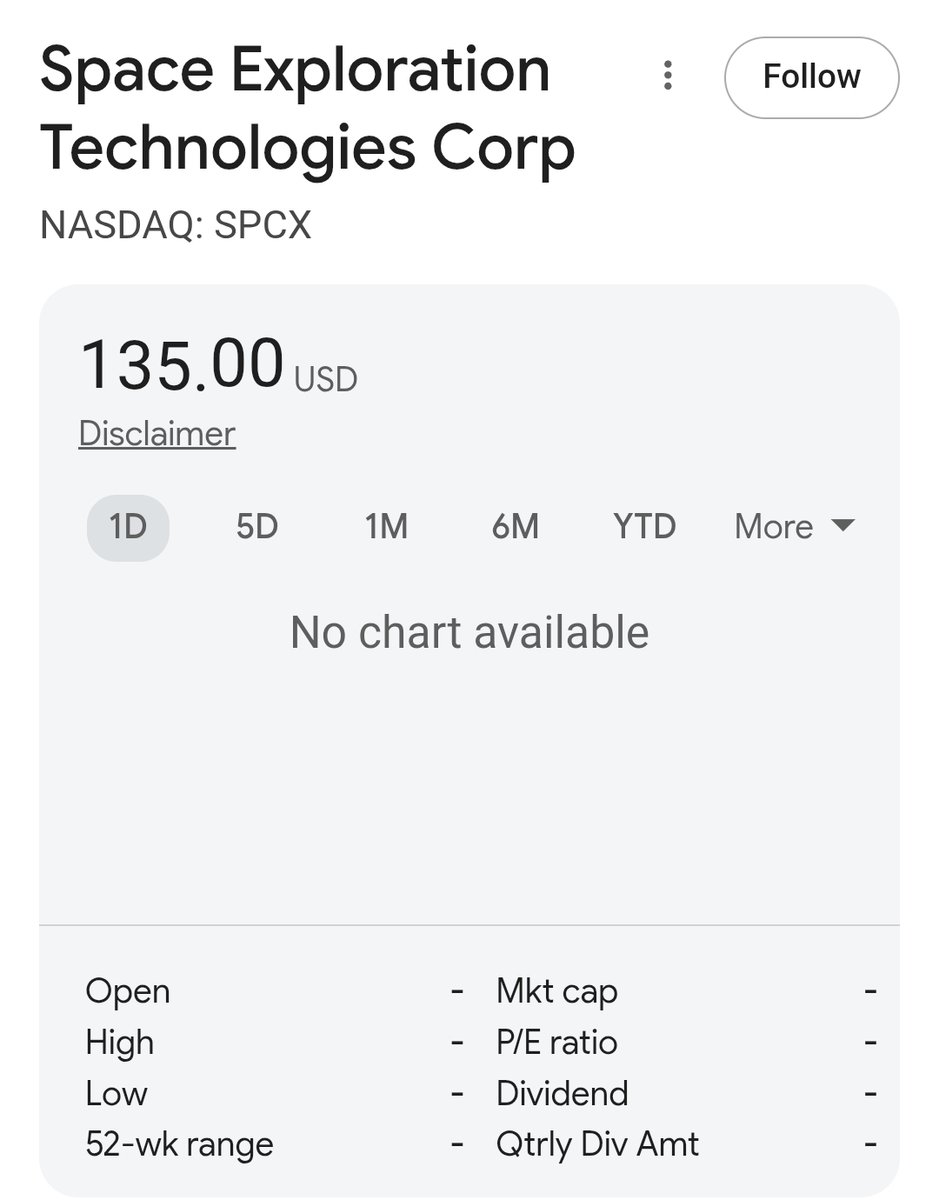
Task: Click the 52-wk range label
Action: [x=179, y=1144]
